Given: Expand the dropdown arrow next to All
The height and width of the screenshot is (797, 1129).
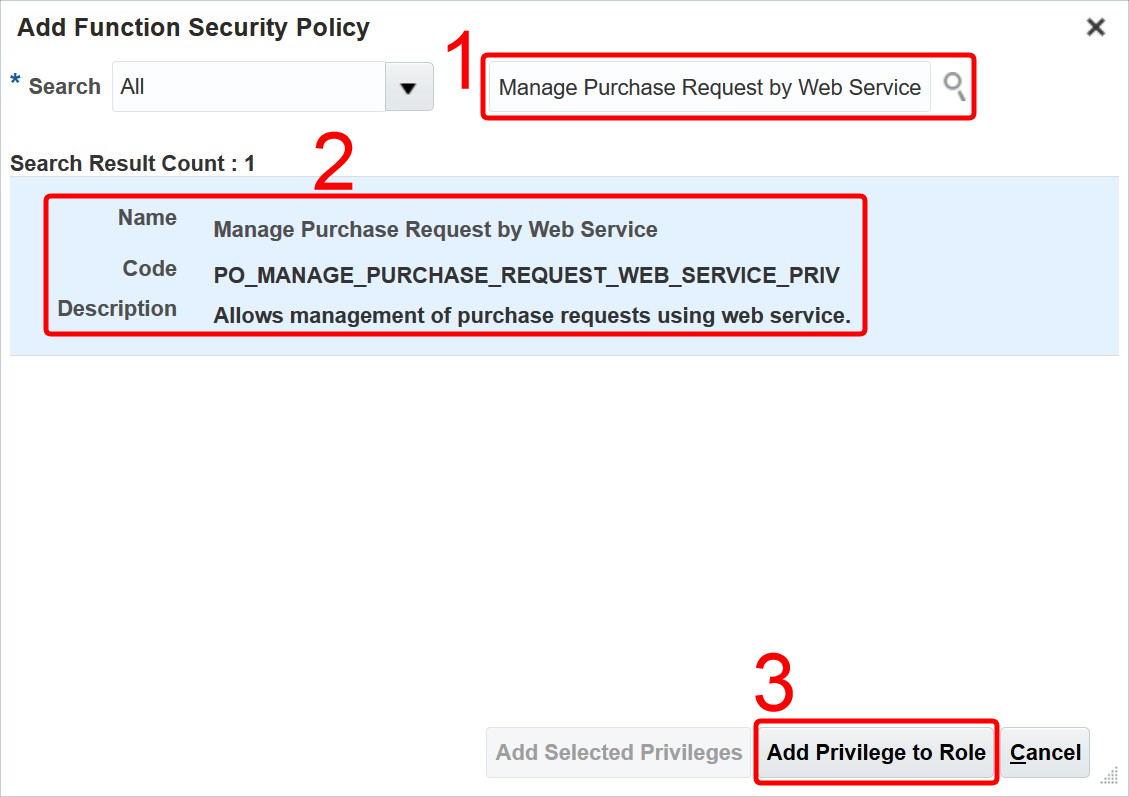Looking at the screenshot, I should click(409, 87).
